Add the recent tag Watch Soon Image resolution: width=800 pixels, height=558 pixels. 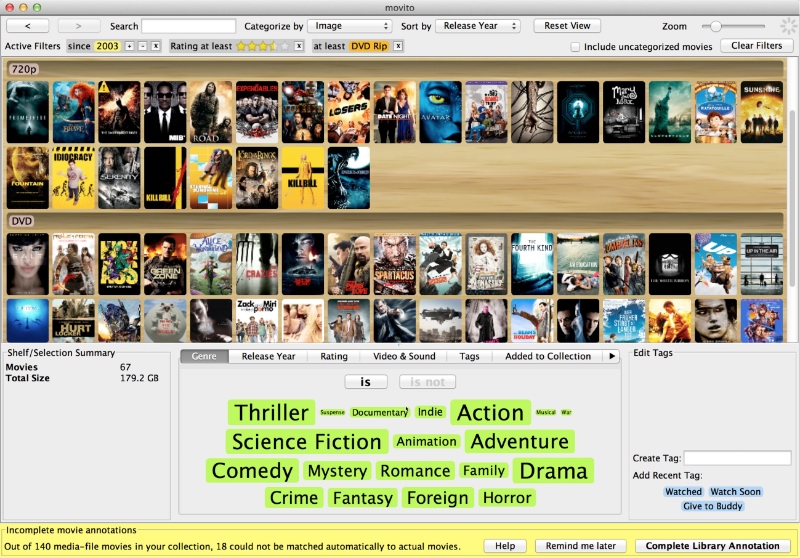(735, 492)
